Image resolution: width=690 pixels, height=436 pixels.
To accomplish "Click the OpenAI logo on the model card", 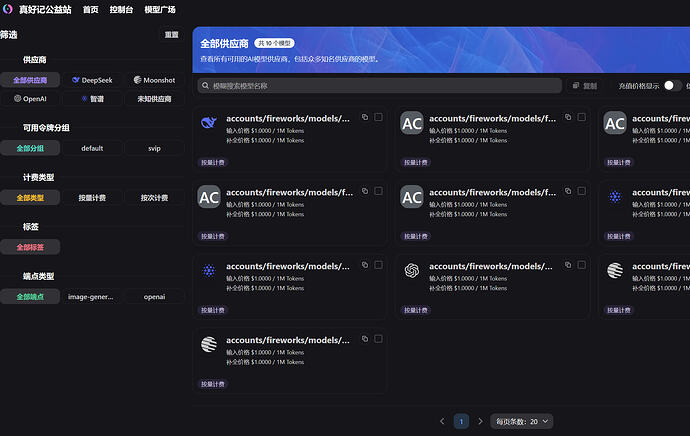I will (x=412, y=271).
